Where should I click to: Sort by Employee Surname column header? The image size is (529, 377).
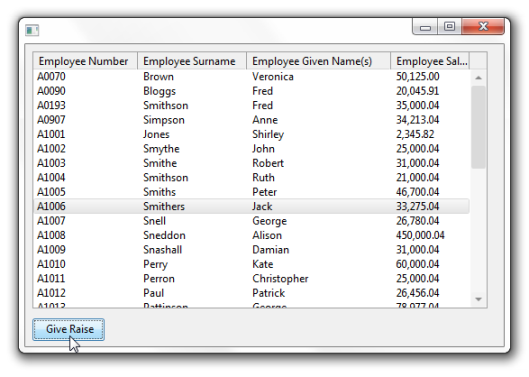tap(192, 61)
